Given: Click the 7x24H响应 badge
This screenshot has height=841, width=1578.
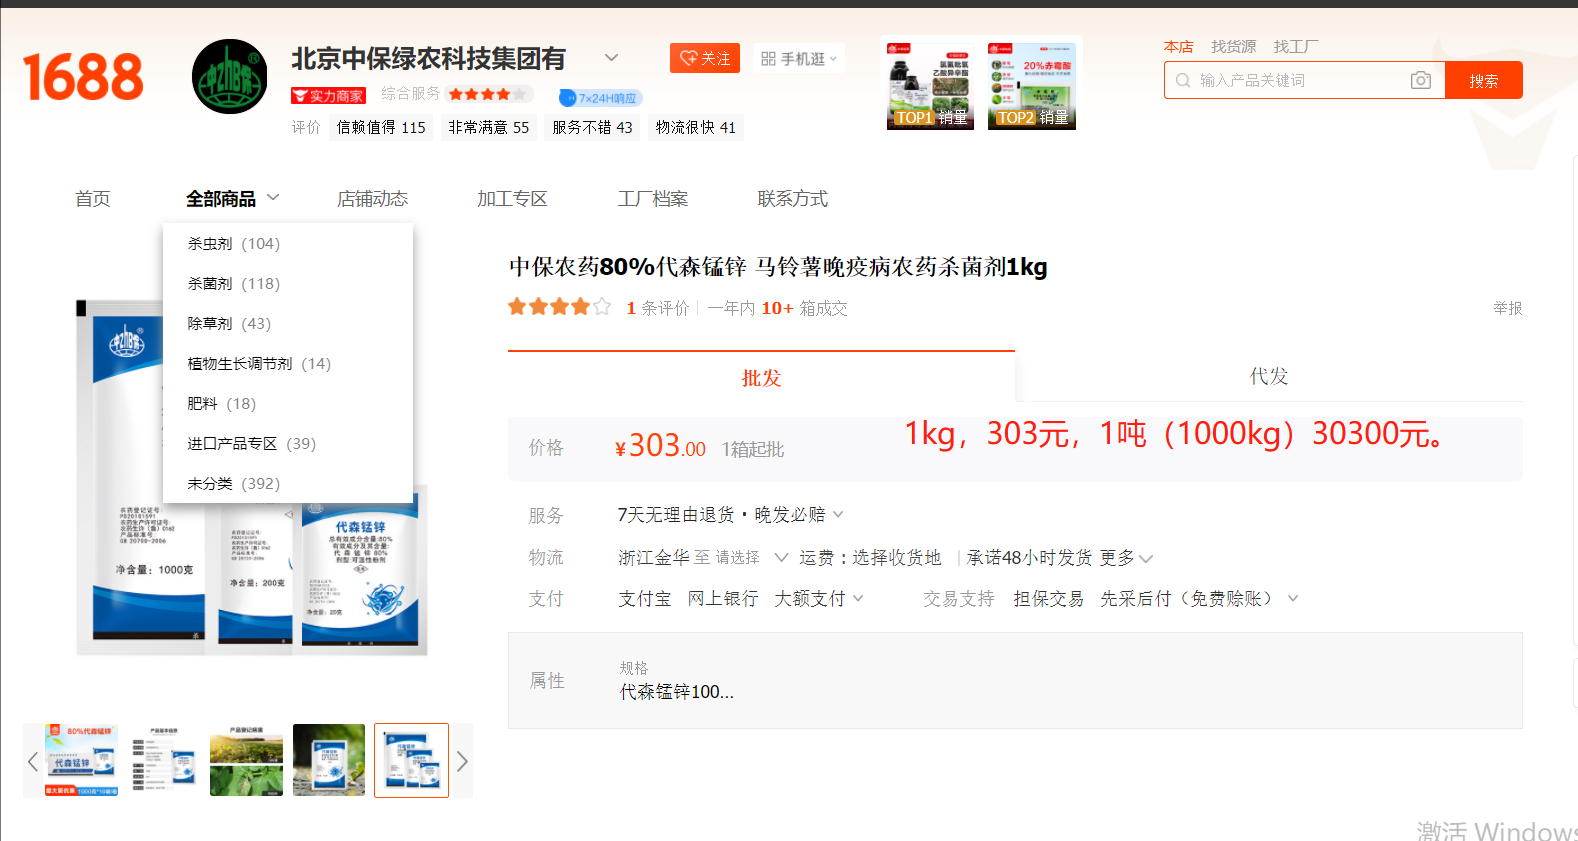Looking at the screenshot, I should [x=600, y=98].
